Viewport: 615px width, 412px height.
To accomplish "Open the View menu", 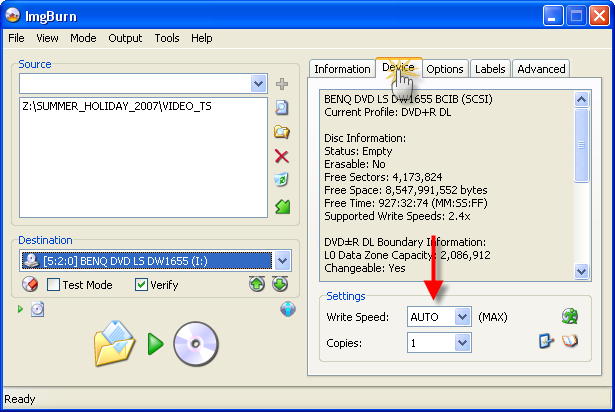I will (x=47, y=38).
